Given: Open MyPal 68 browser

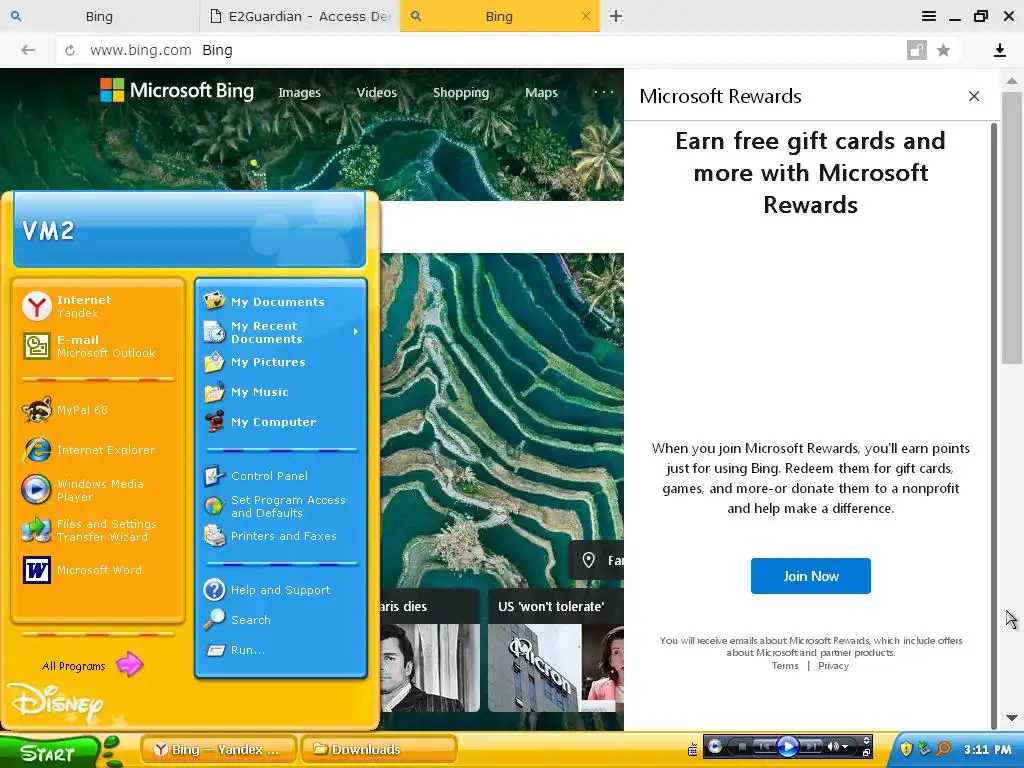Looking at the screenshot, I should 98,410.
